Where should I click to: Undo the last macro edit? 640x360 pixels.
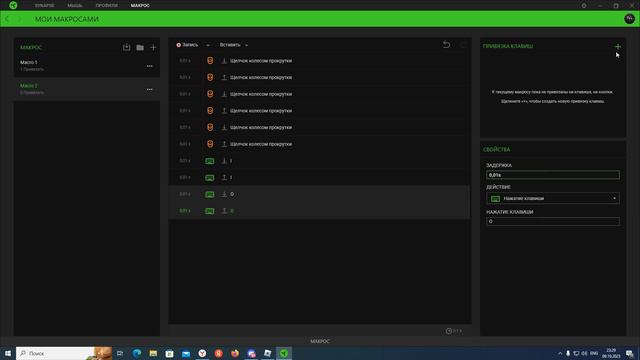point(447,44)
